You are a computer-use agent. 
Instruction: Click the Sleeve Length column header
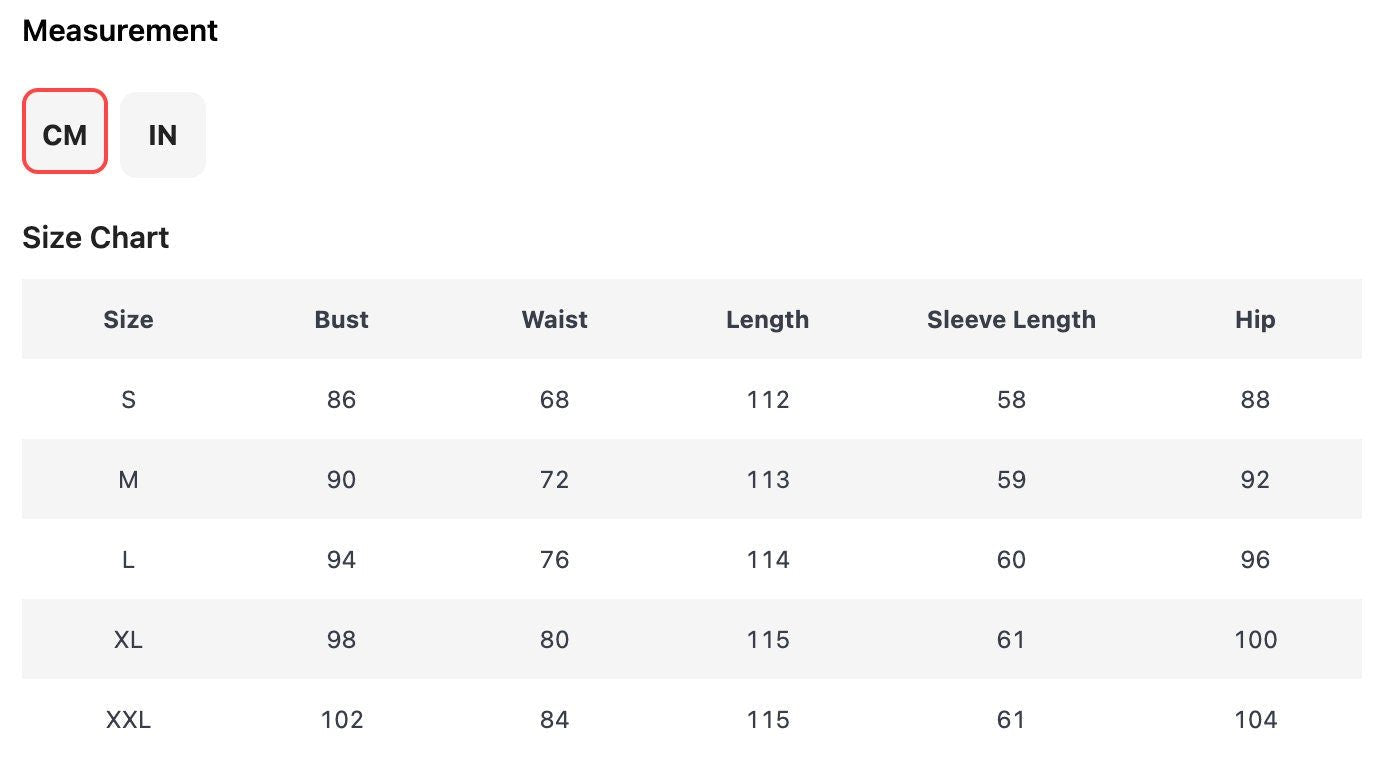1011,320
